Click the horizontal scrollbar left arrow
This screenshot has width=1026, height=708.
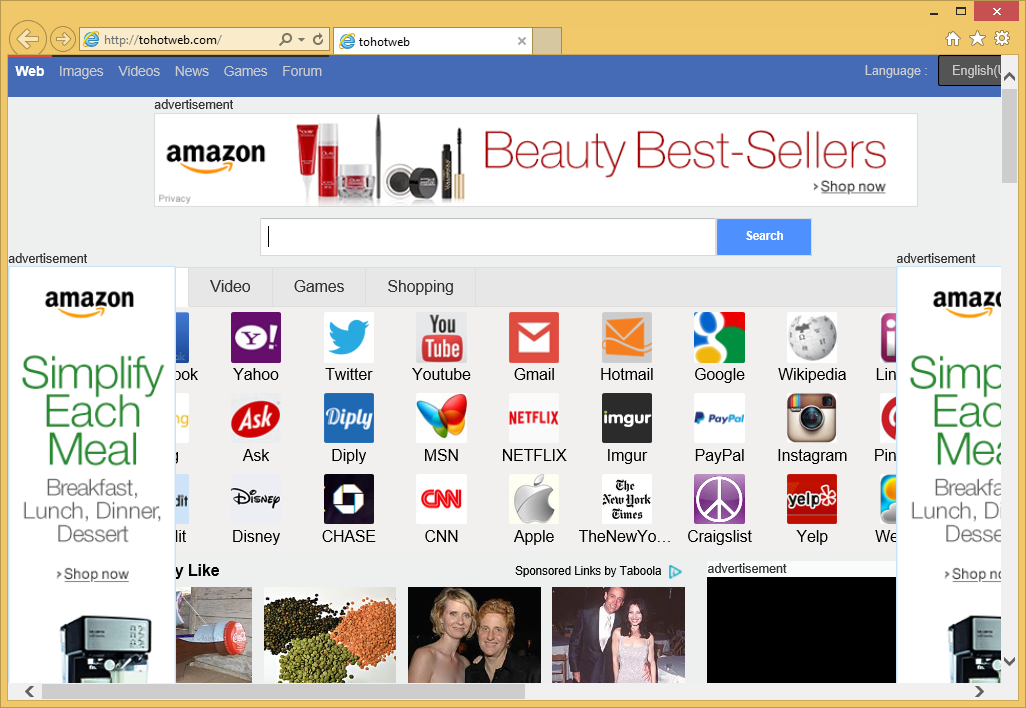(x=29, y=692)
